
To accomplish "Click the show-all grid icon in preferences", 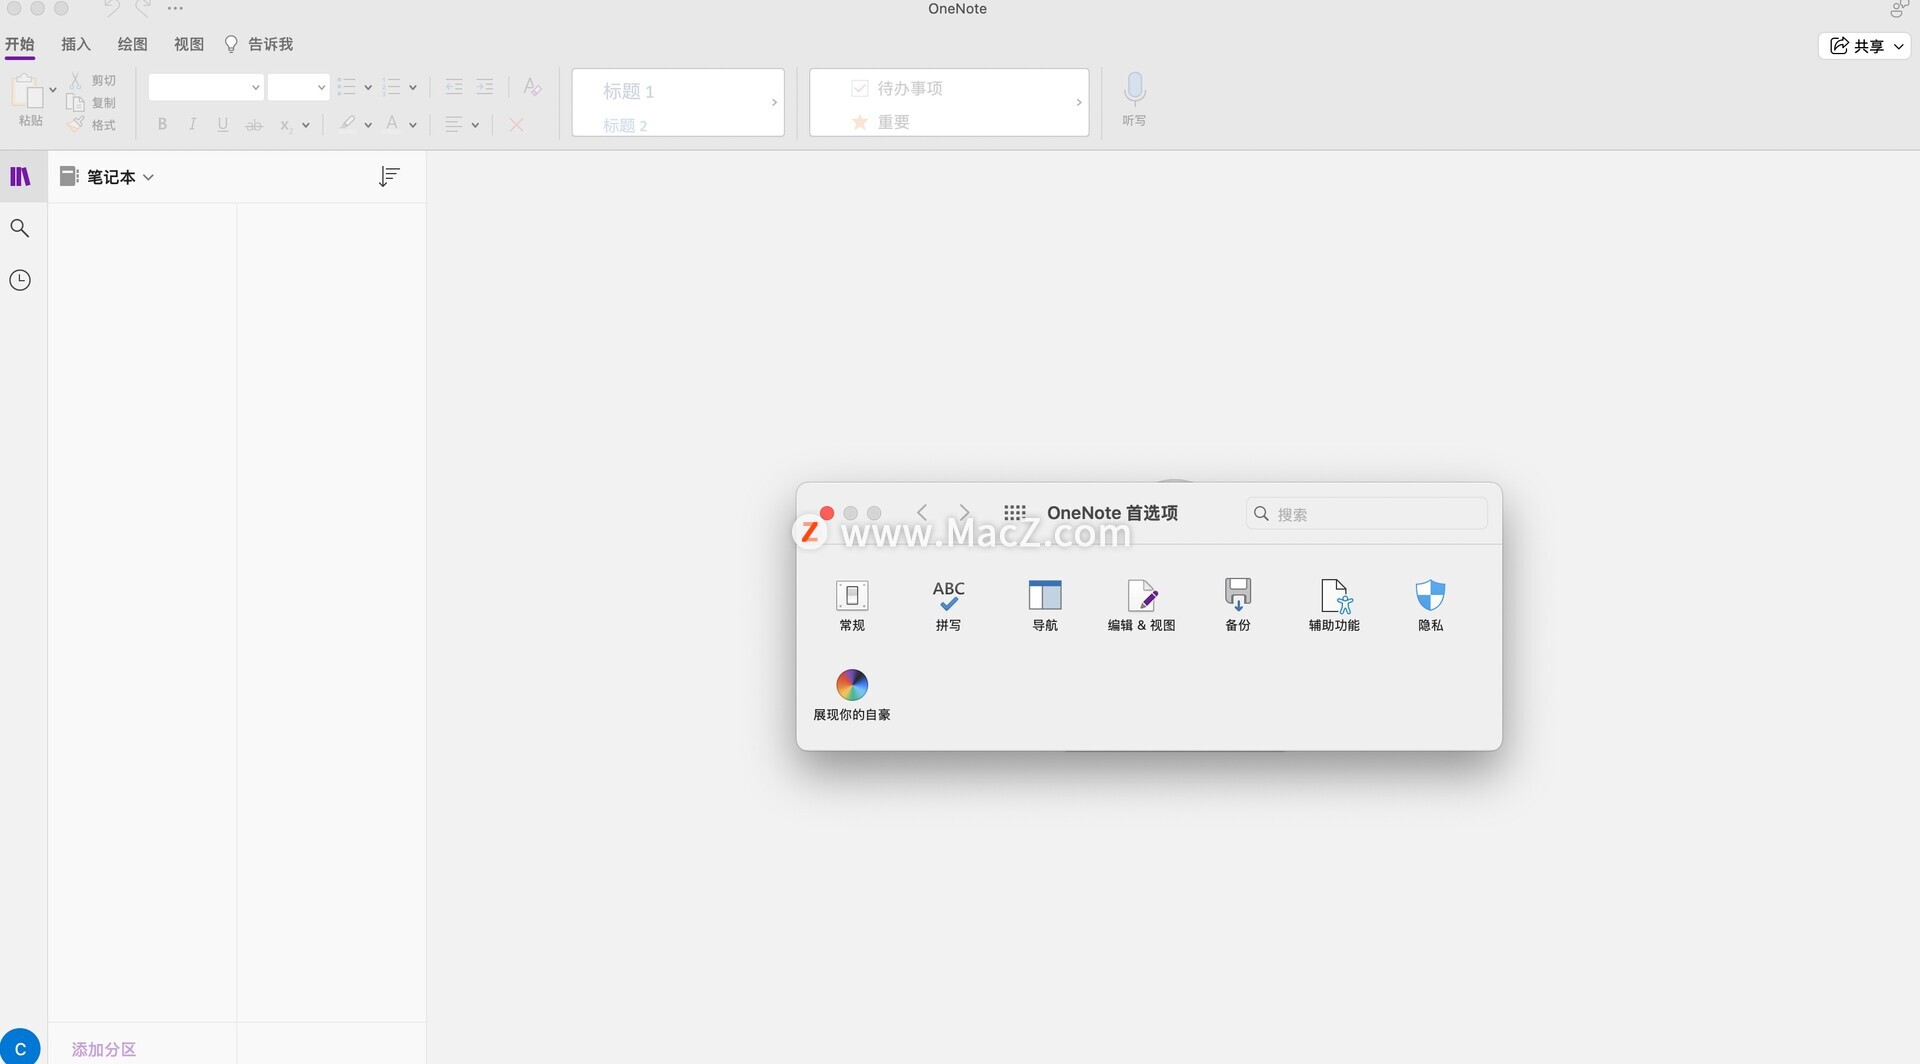I will [1015, 513].
